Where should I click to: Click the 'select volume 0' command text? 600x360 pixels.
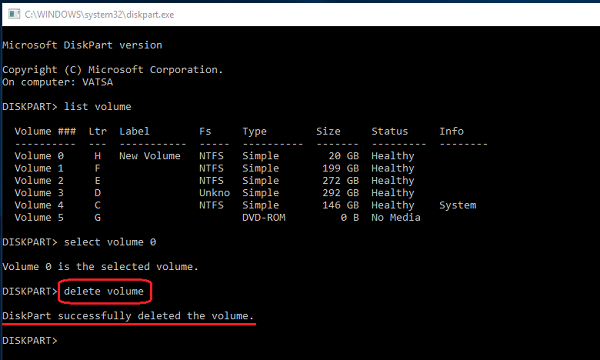coord(110,242)
